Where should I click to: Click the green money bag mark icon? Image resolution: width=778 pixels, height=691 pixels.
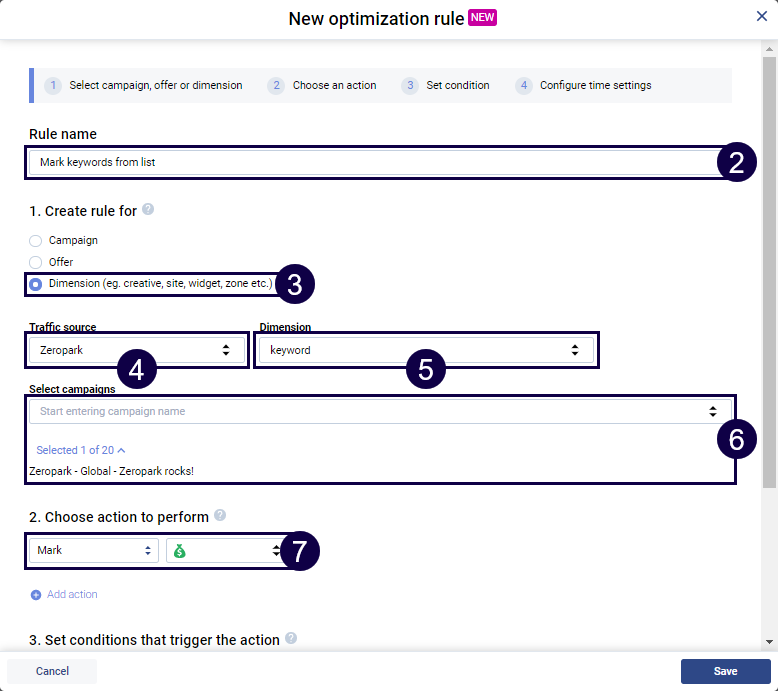[x=181, y=550]
